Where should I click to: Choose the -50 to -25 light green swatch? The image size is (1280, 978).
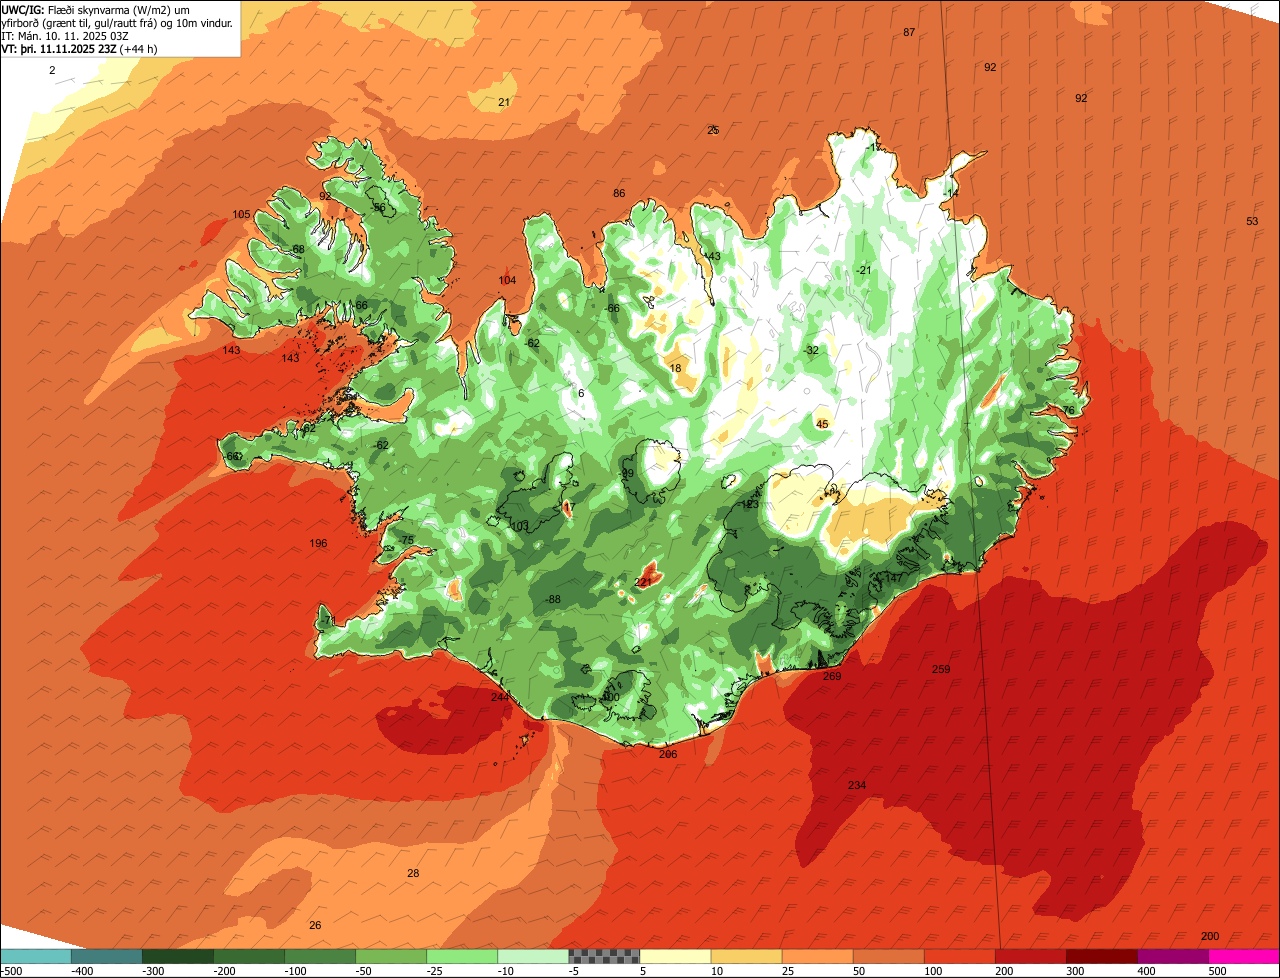point(391,956)
